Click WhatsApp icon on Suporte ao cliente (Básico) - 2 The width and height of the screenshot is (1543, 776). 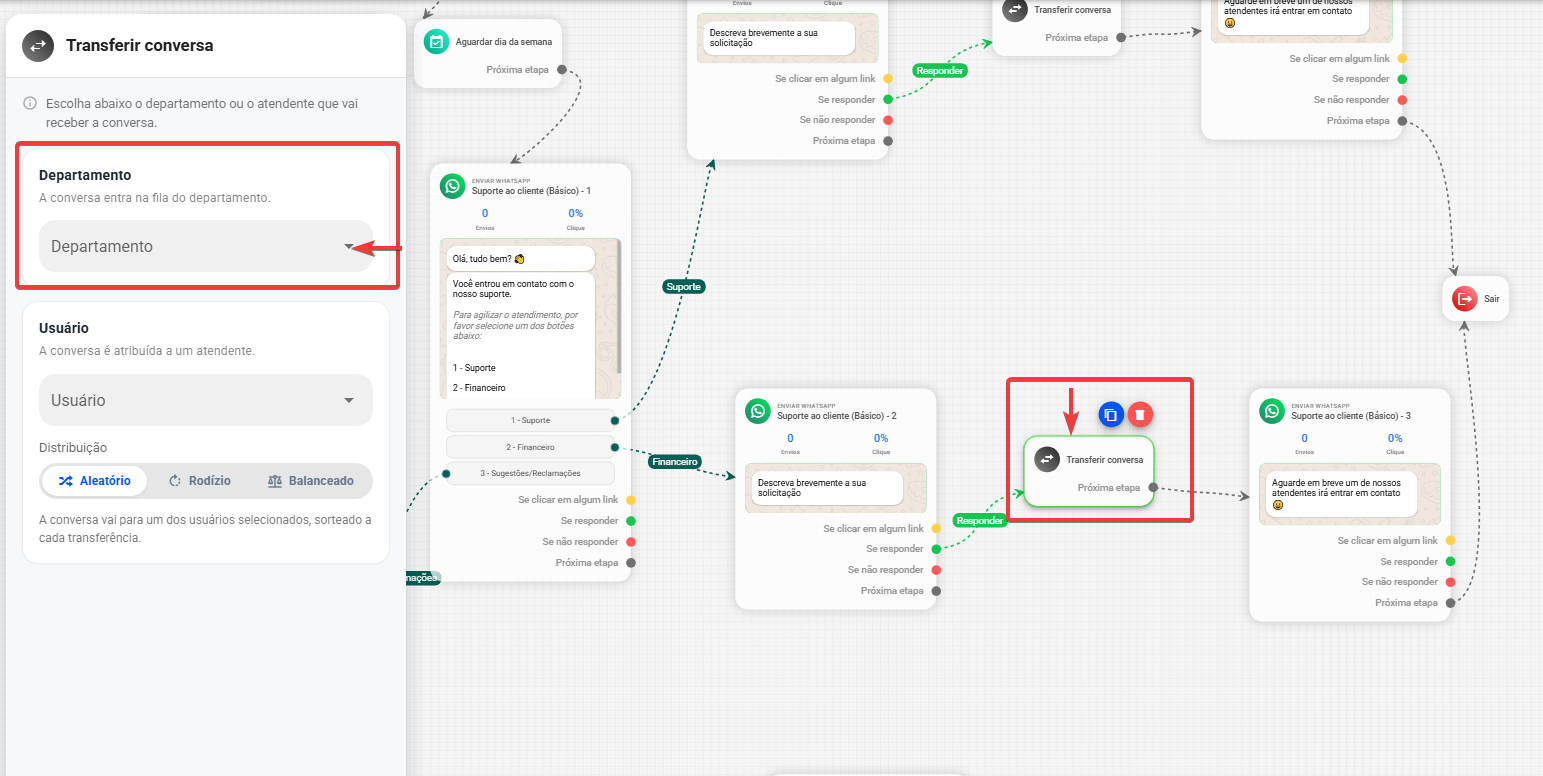tap(758, 411)
